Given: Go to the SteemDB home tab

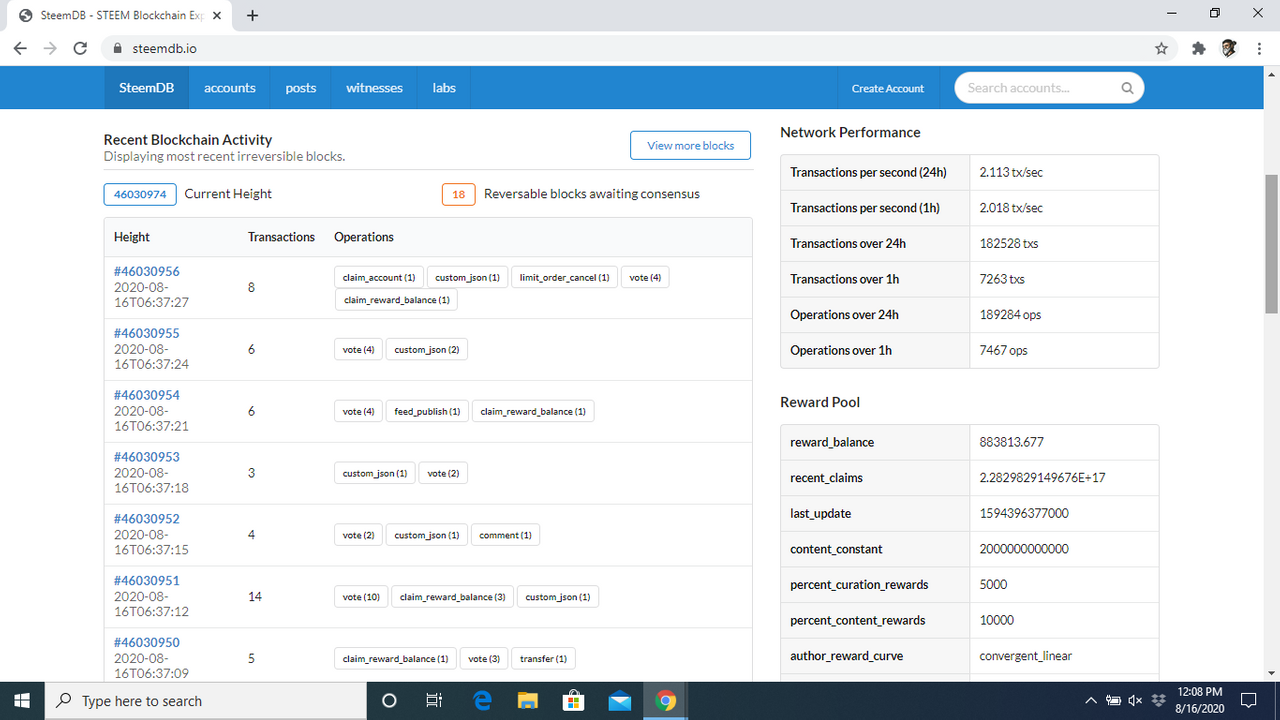Looking at the screenshot, I should point(147,88).
